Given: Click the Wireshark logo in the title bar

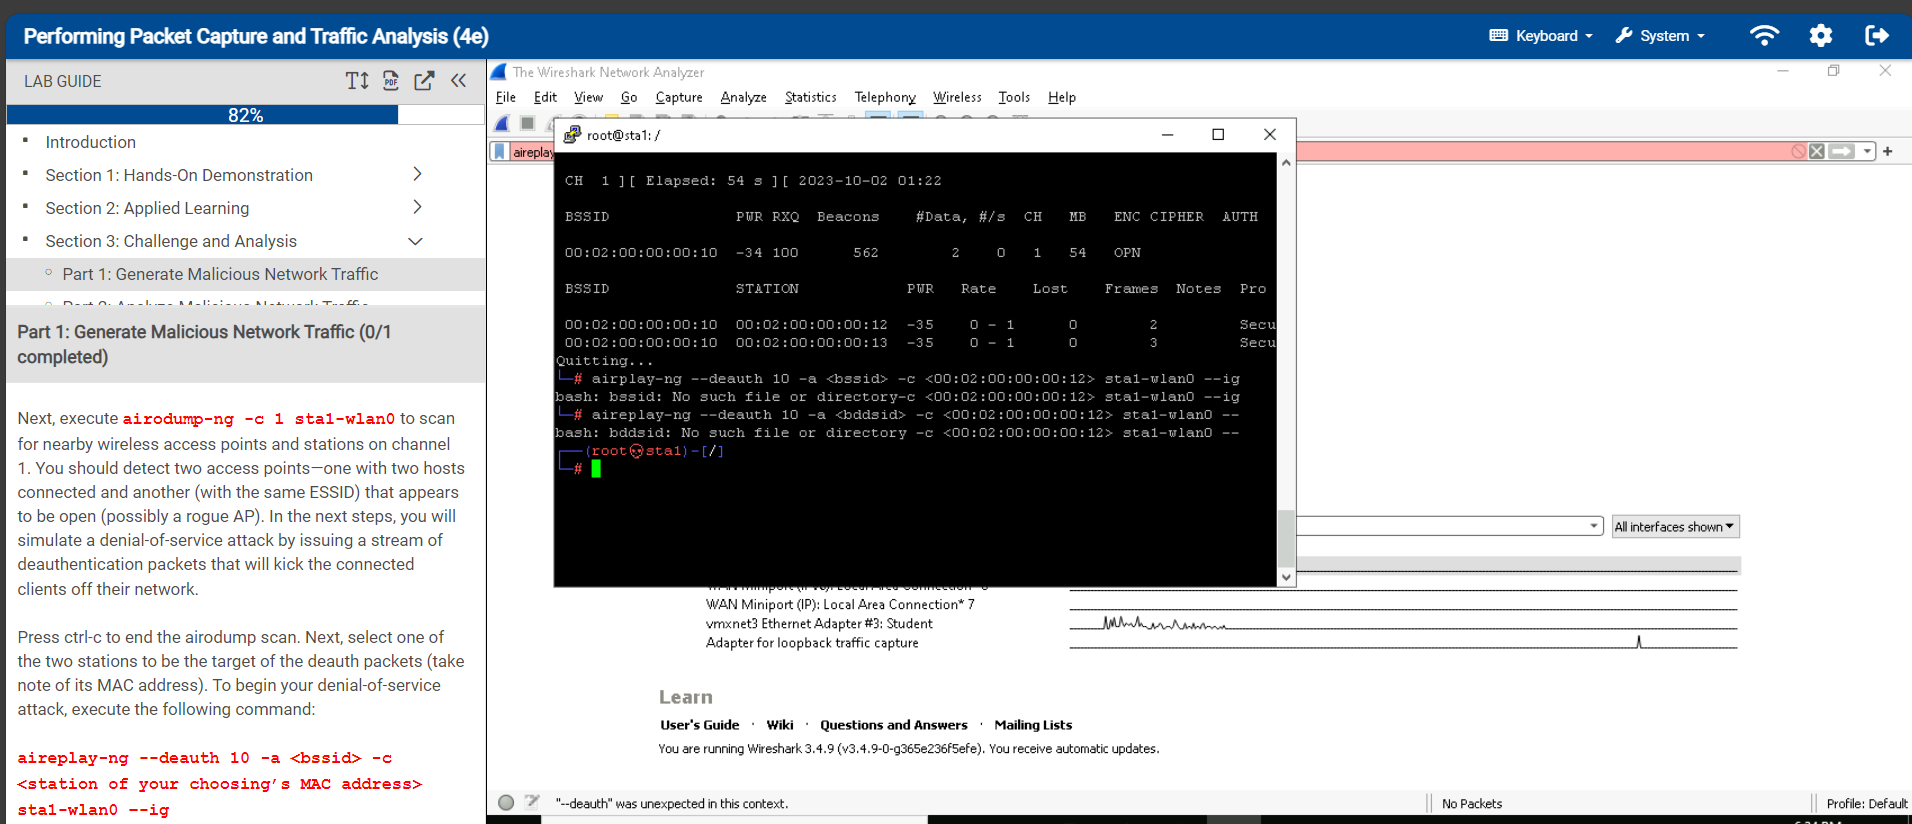Looking at the screenshot, I should pyautogui.click(x=499, y=72).
